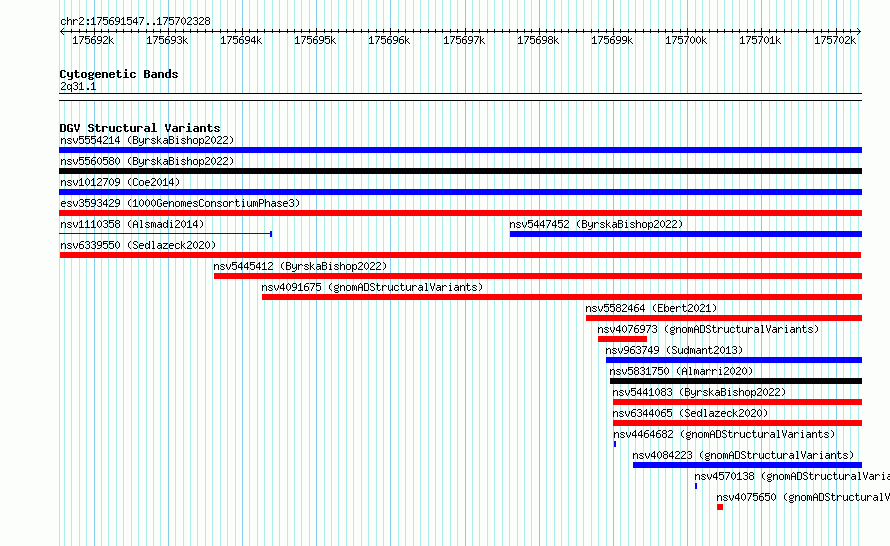The image size is (890, 546).
Task: Select the blue bar for nsv5554214
Action: pyautogui.click(x=460, y=150)
